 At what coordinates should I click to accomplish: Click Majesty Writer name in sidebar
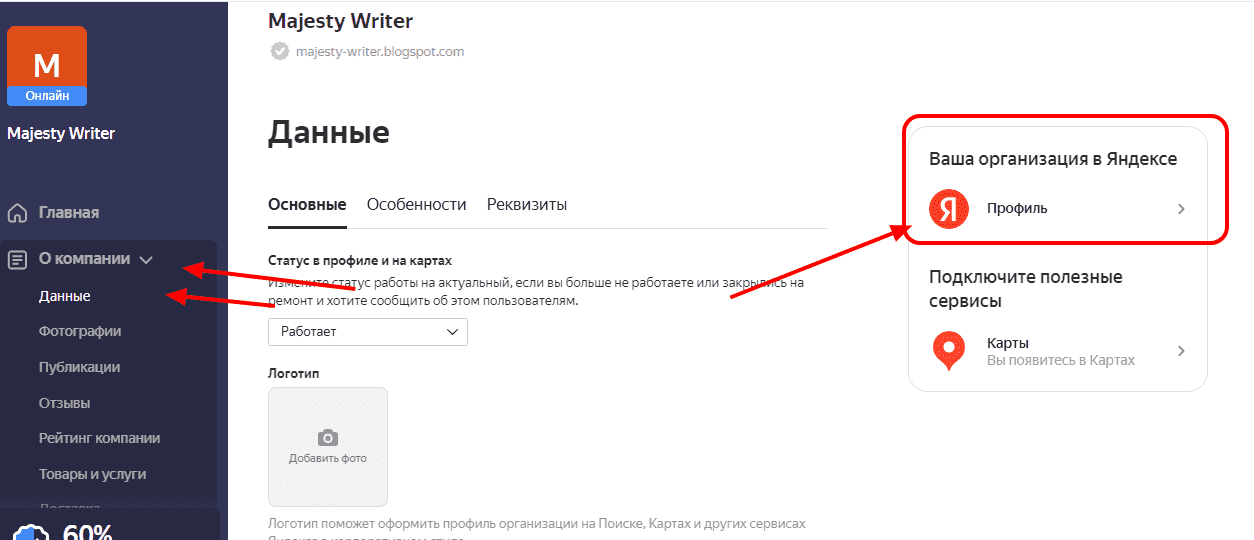click(61, 133)
